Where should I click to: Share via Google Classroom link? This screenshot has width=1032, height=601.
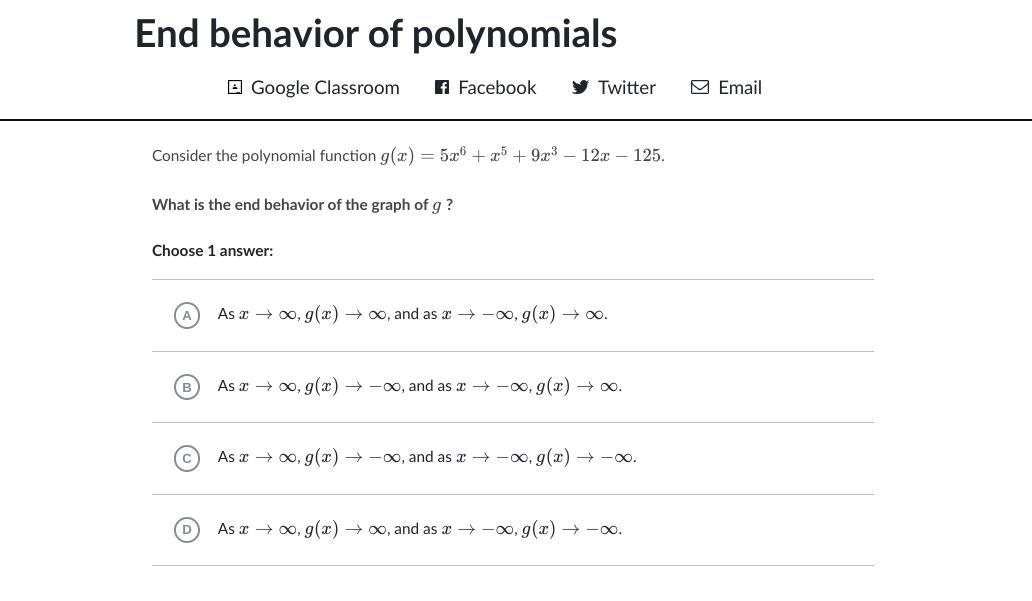[x=325, y=88]
